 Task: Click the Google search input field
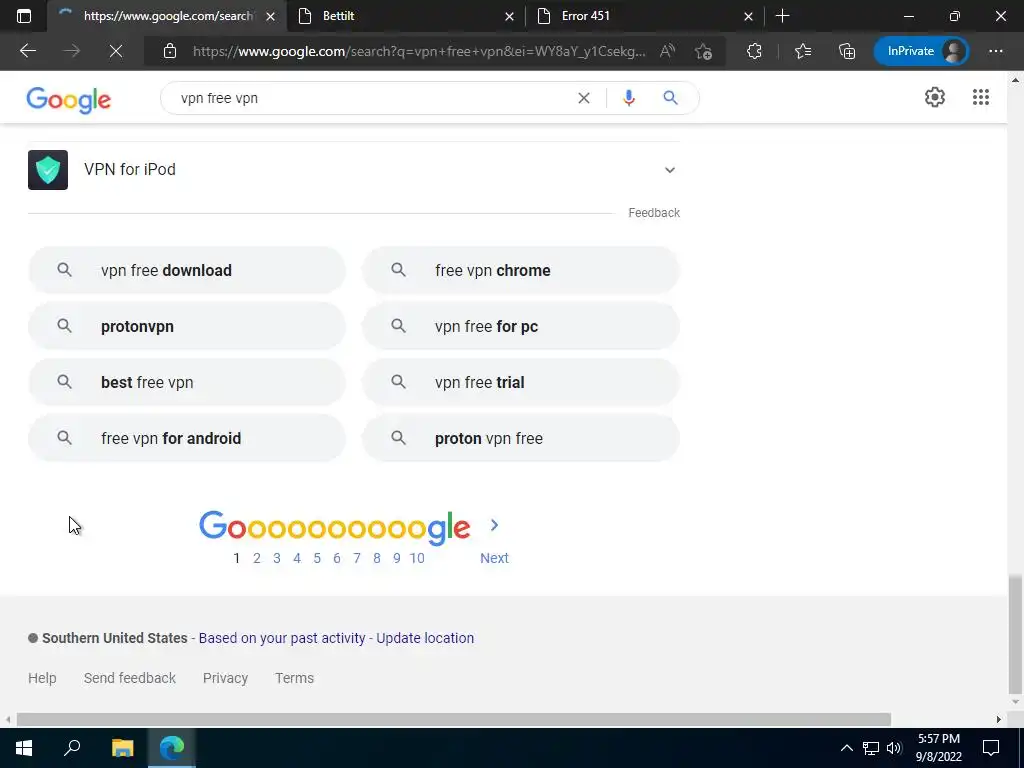[372, 98]
